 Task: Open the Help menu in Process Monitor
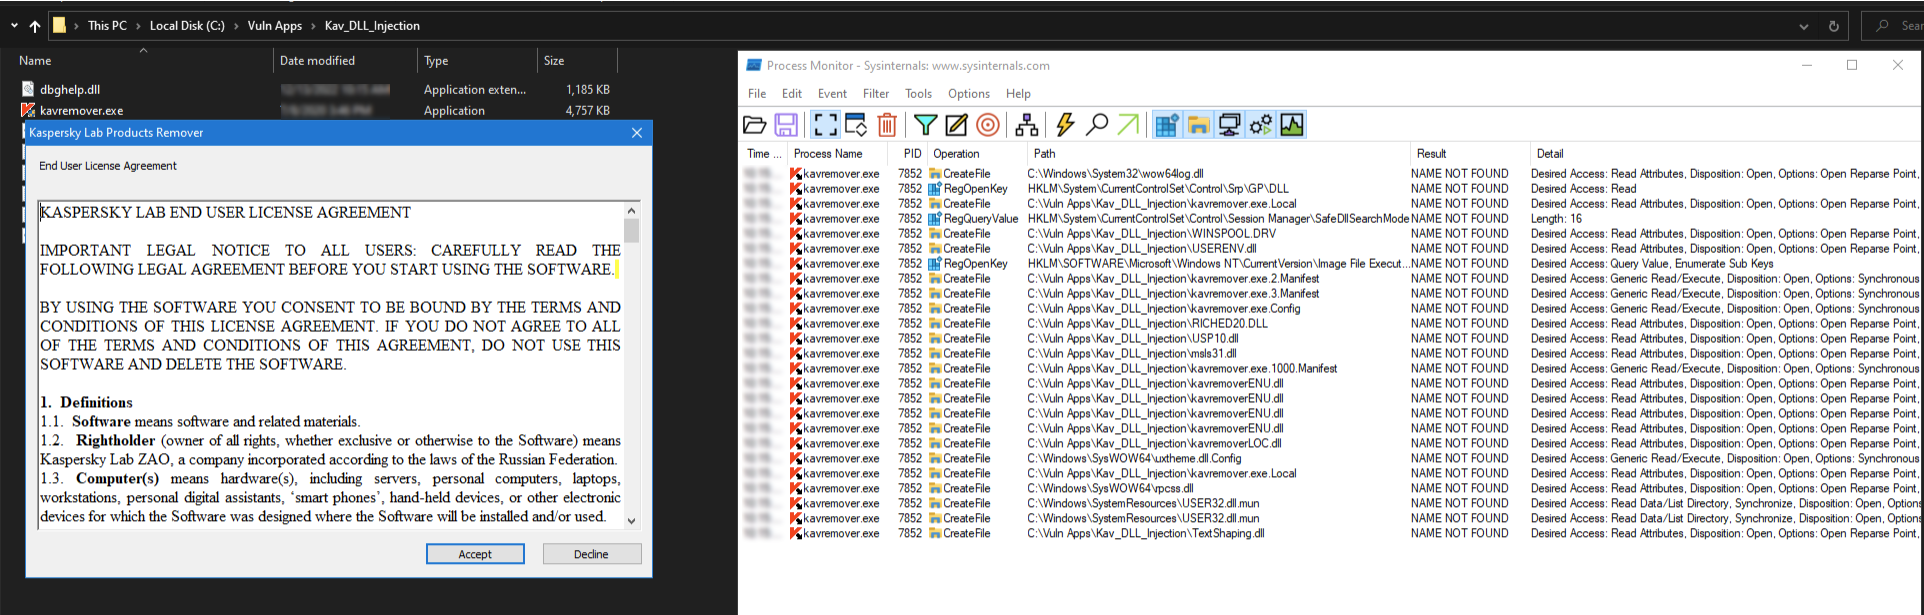1018,94
